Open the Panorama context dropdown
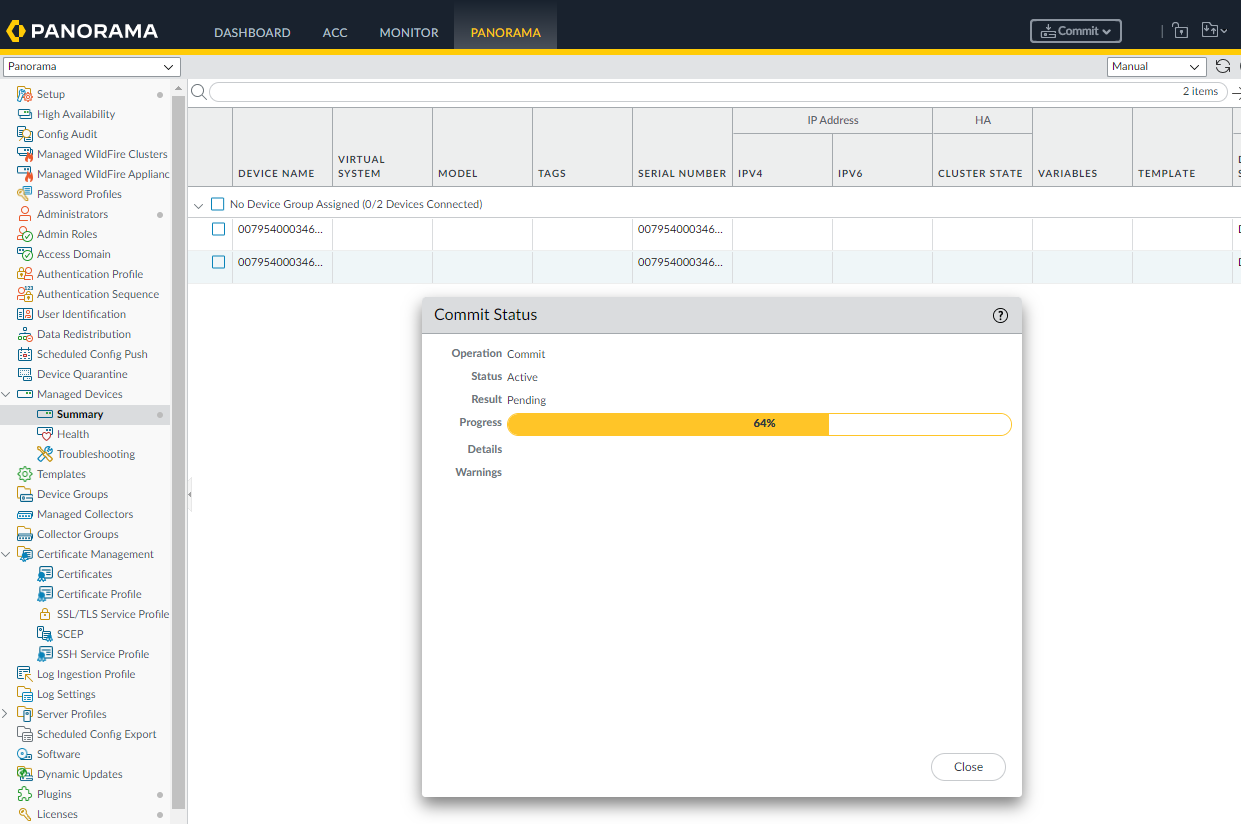The width and height of the screenshot is (1241, 824). pos(91,67)
